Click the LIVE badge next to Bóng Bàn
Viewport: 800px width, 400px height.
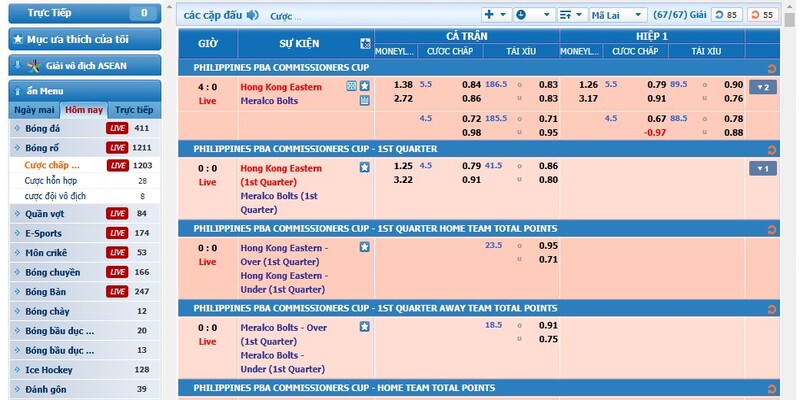pos(117,291)
